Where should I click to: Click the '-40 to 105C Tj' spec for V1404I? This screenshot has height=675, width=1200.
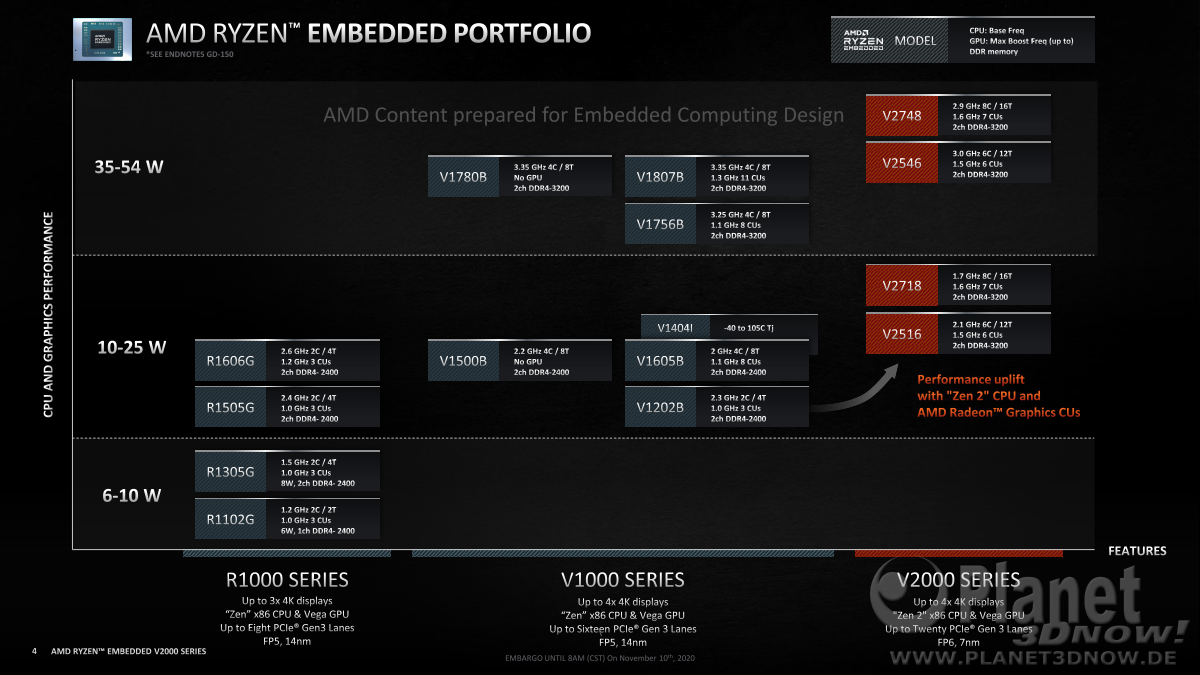750,328
